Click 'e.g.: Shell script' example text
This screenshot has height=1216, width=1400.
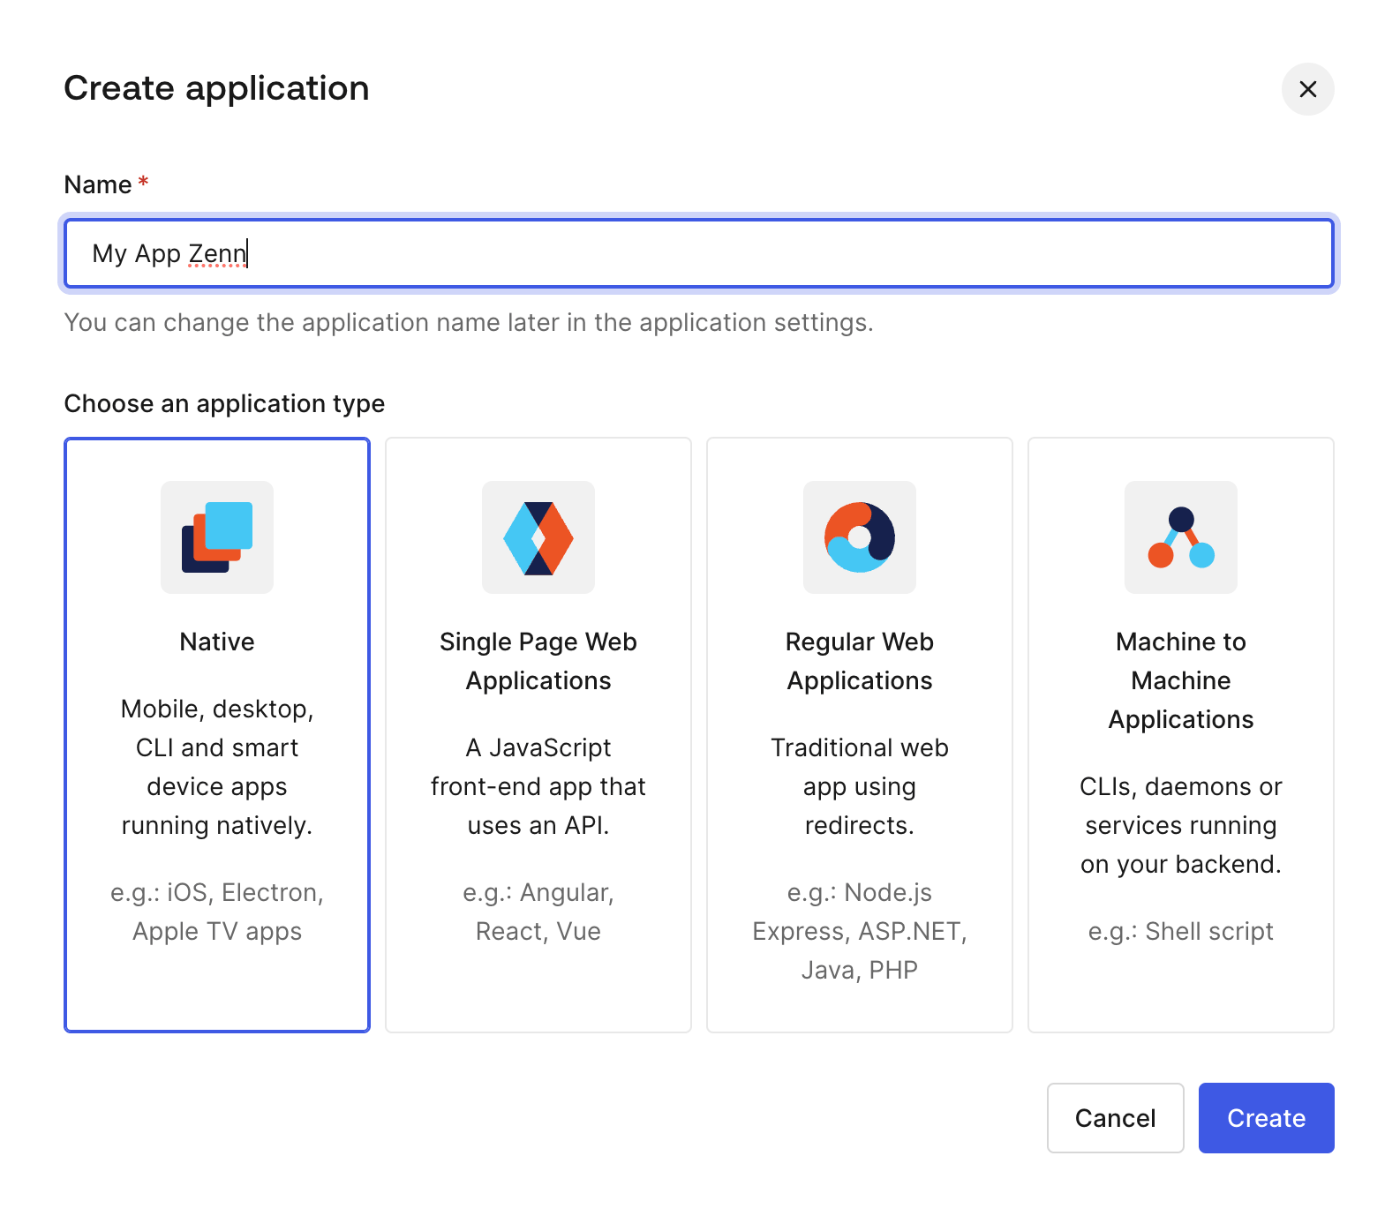point(1181,932)
